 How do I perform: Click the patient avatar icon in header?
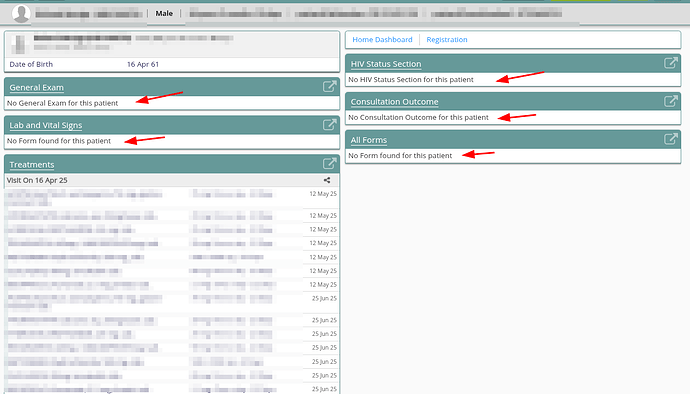click(x=21, y=13)
